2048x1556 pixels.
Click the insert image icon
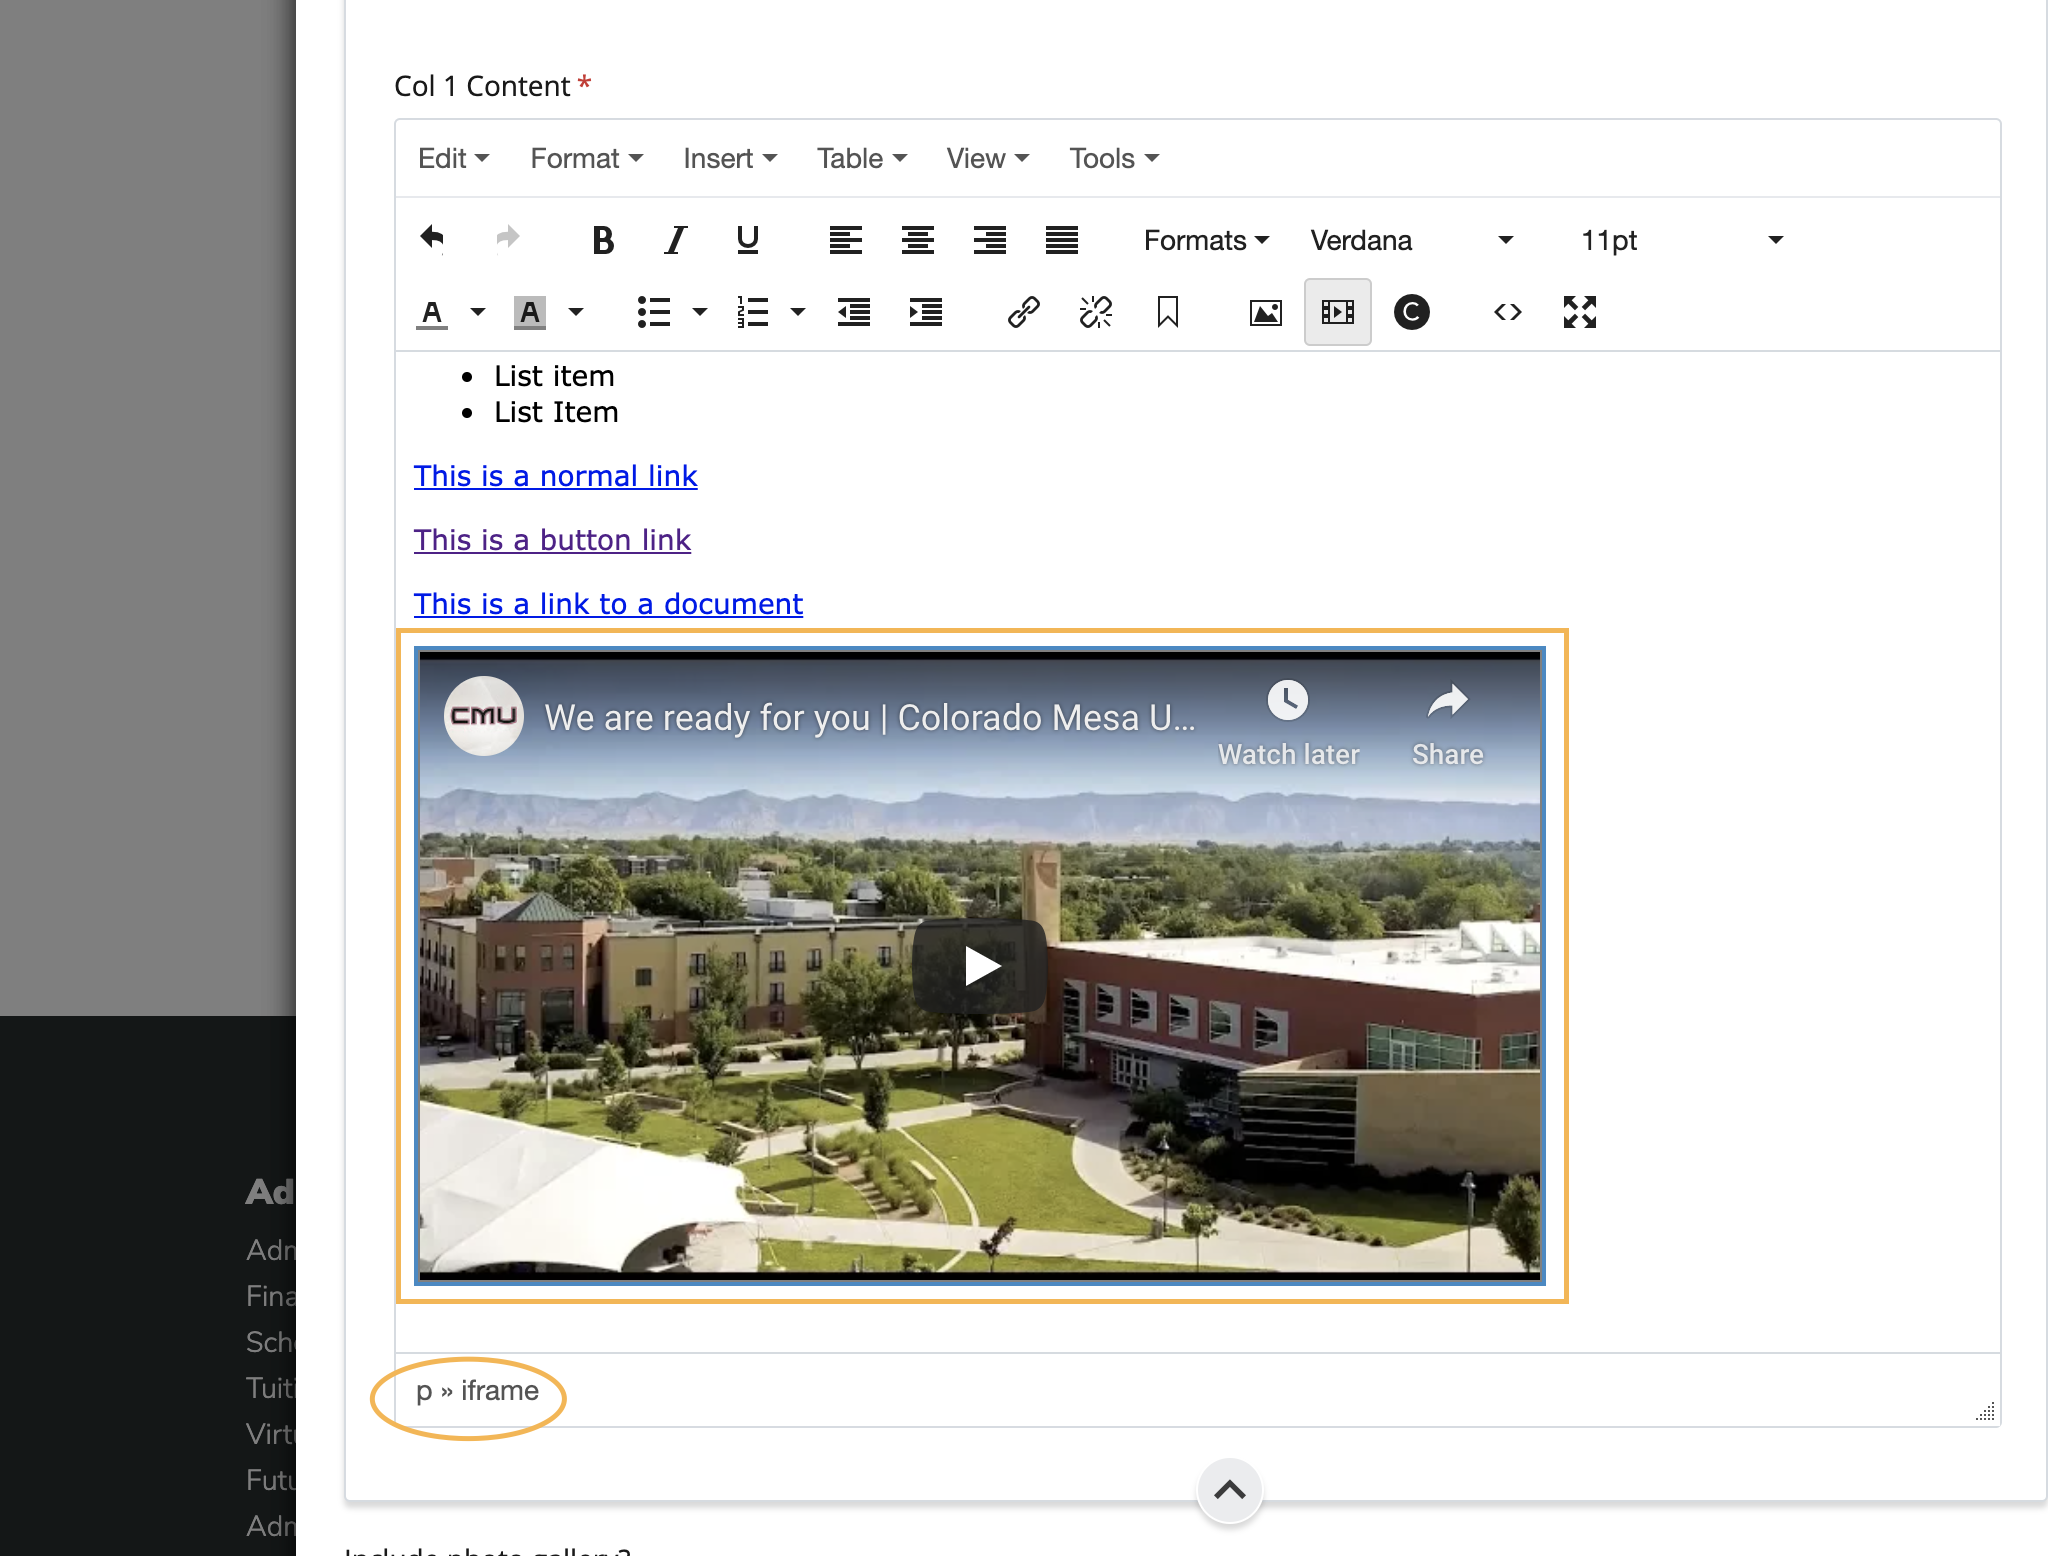coord(1265,312)
